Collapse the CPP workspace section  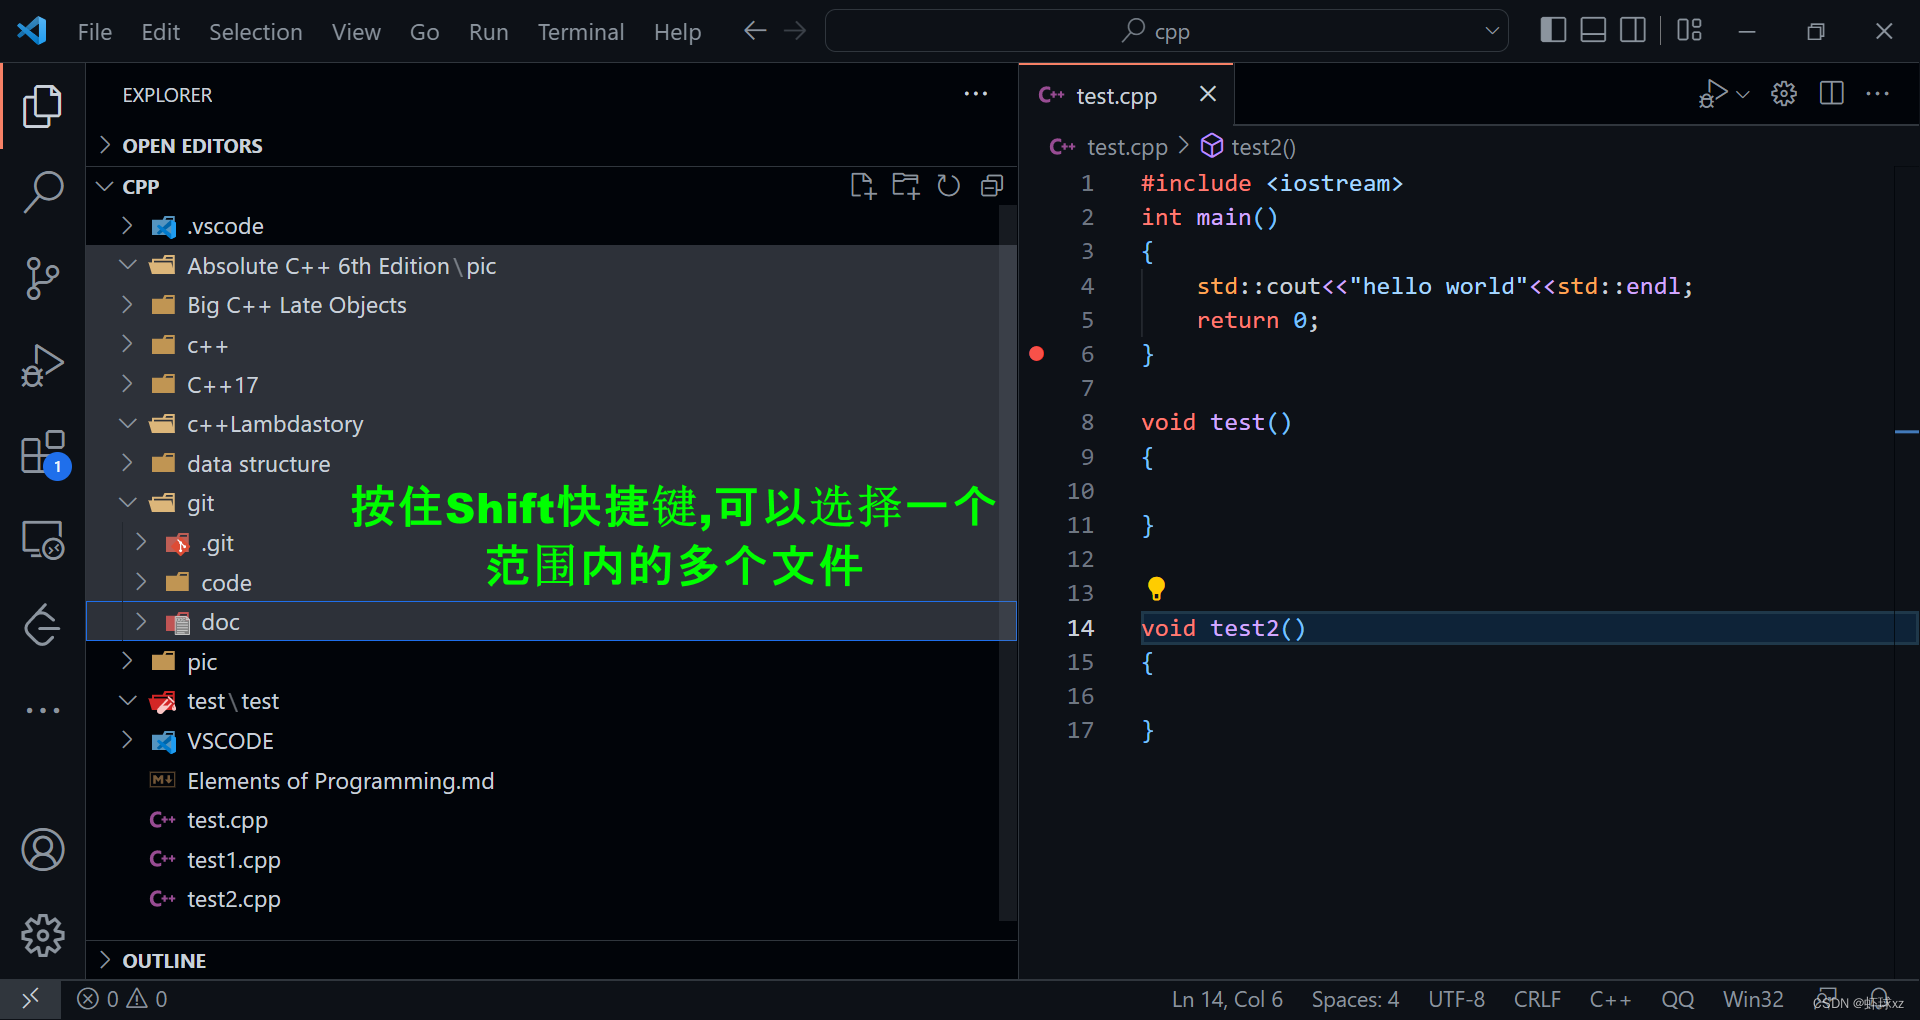[141, 187]
